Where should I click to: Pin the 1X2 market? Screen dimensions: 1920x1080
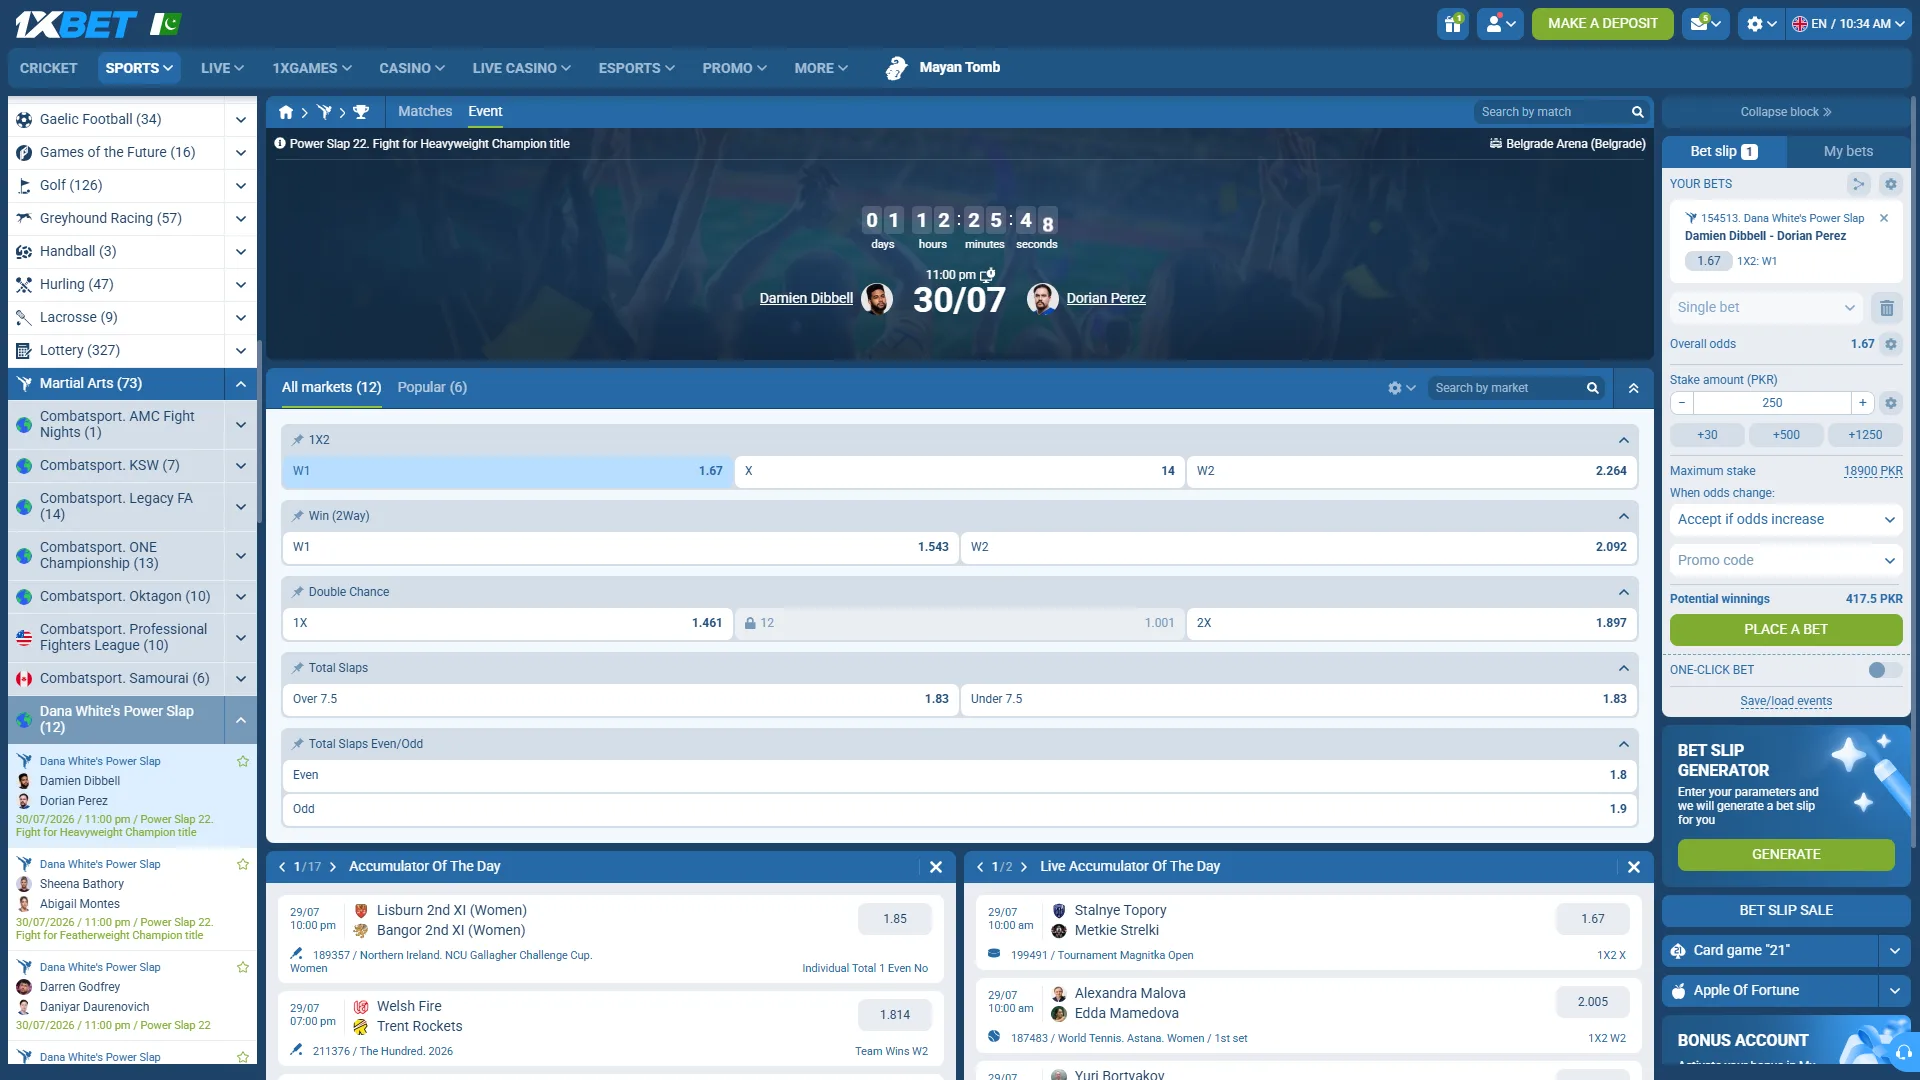tap(297, 440)
